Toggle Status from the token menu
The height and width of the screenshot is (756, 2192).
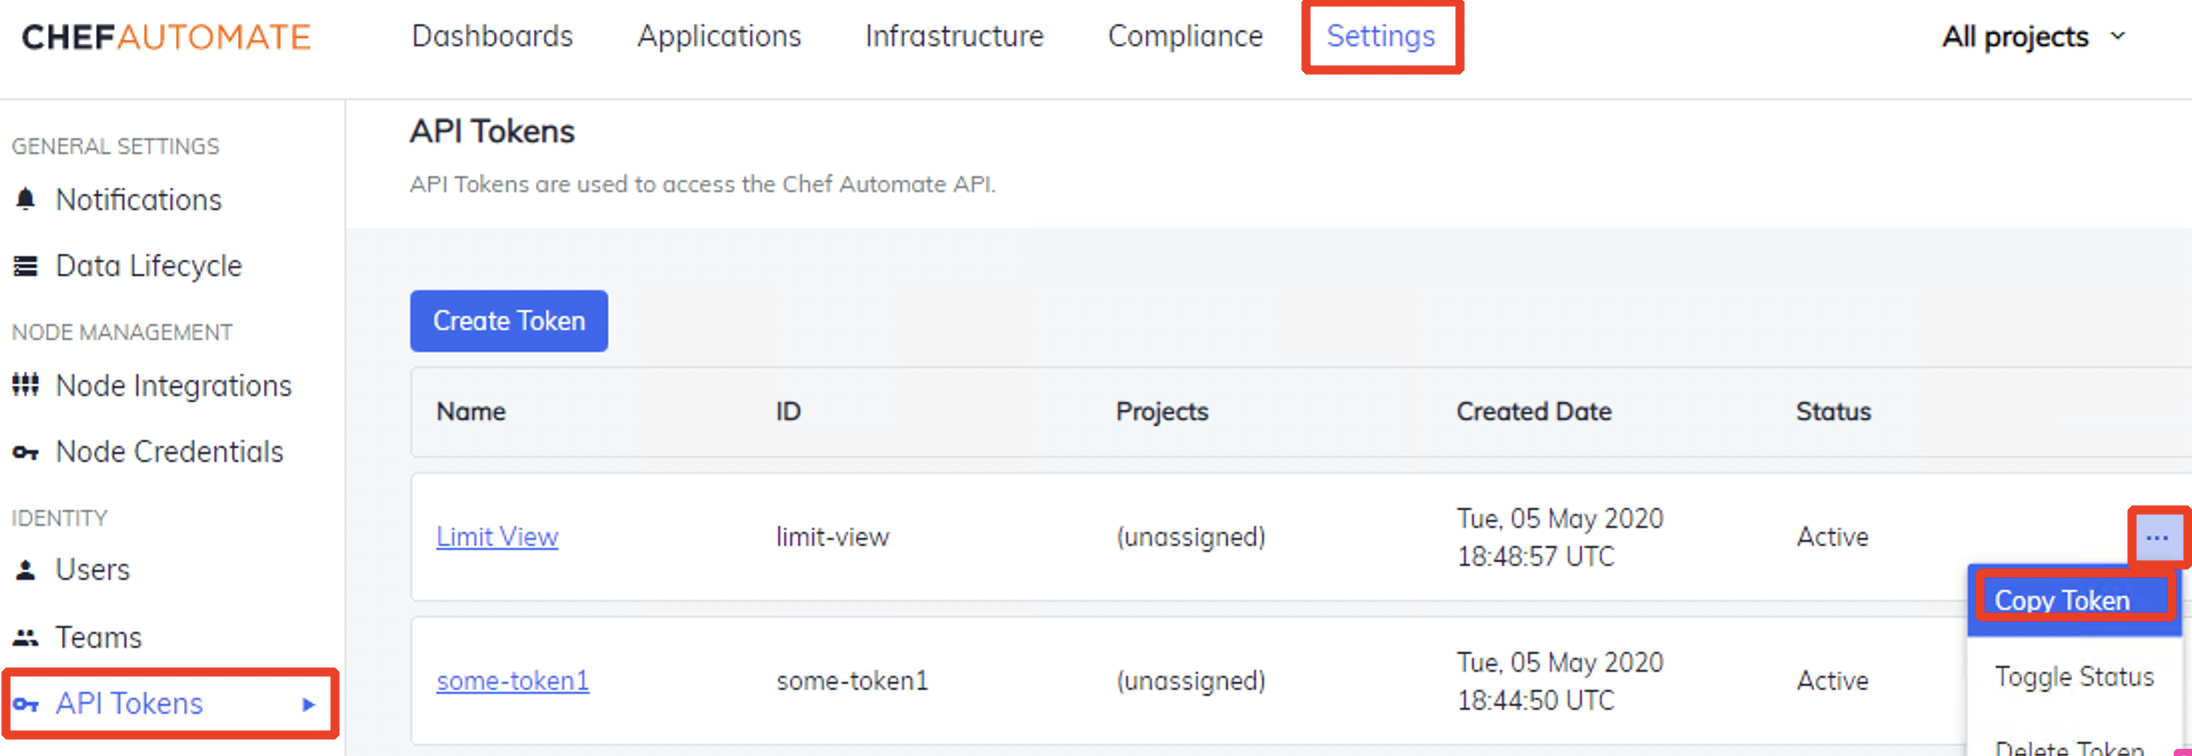tap(2074, 677)
